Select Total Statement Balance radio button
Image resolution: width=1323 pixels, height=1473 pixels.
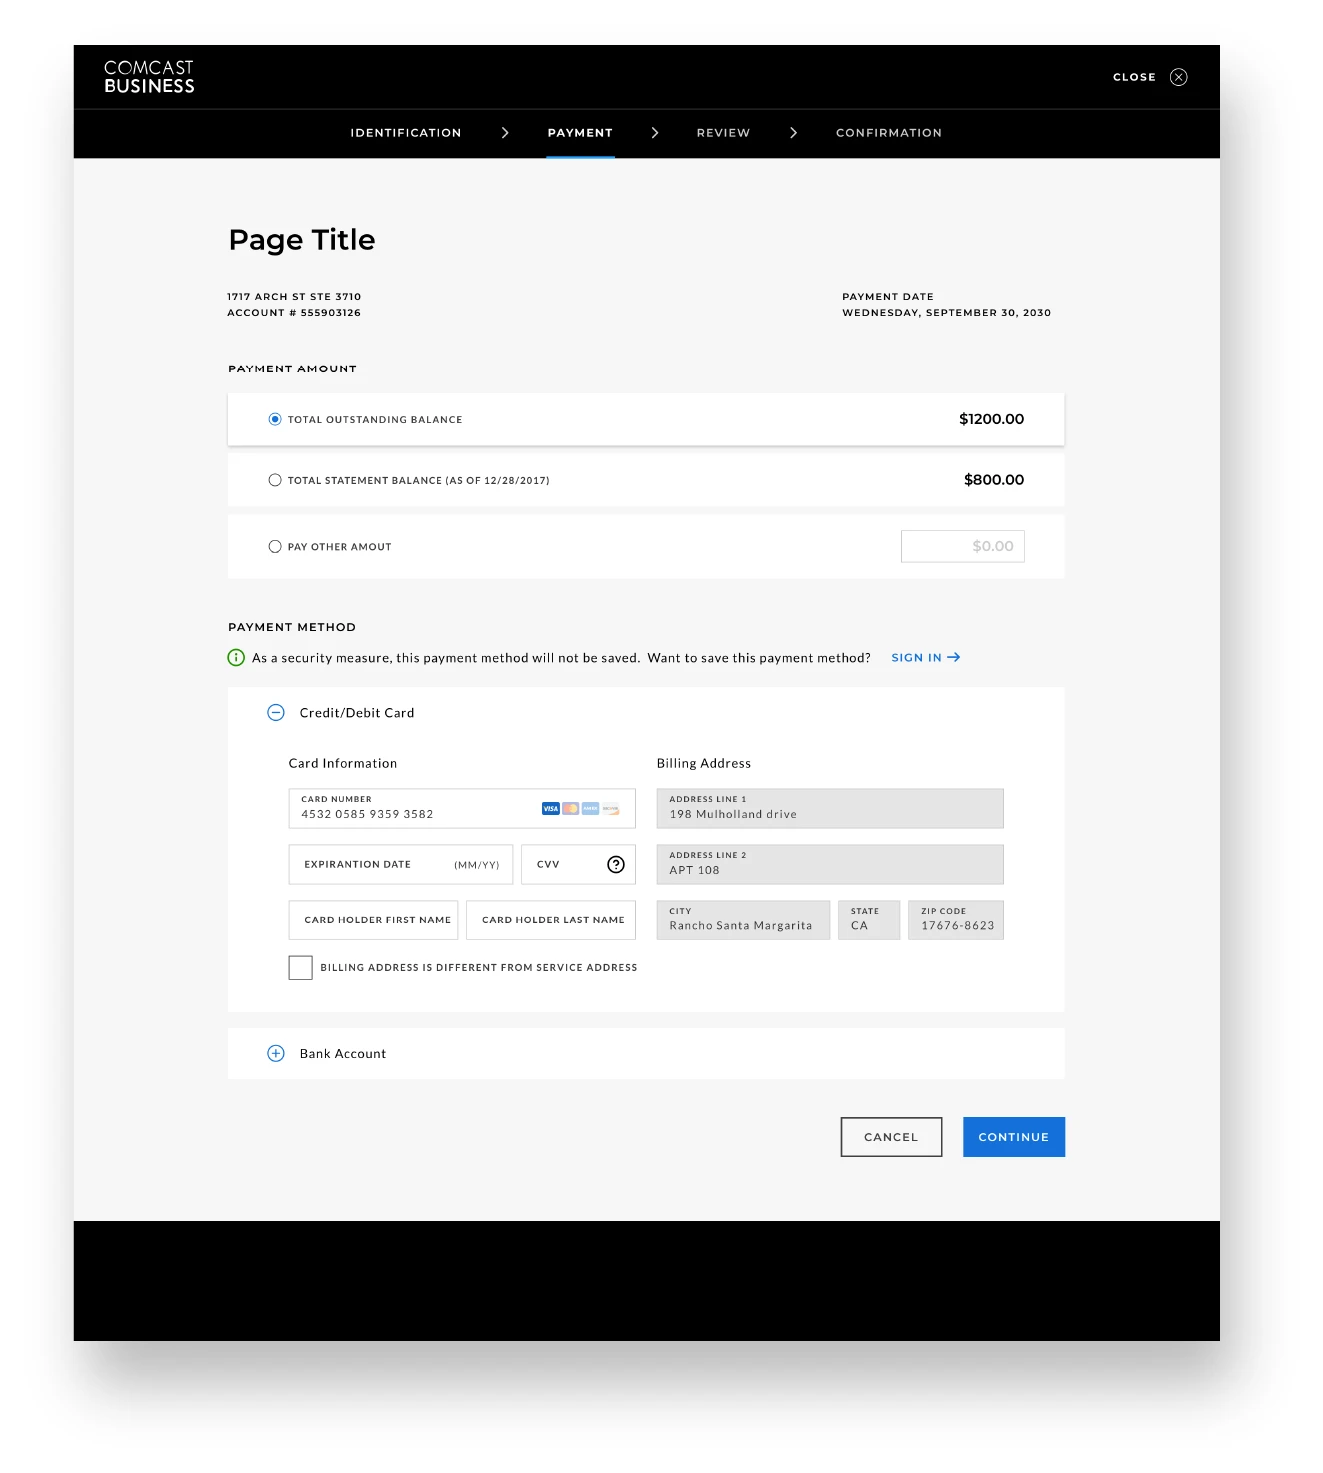[x=275, y=480]
